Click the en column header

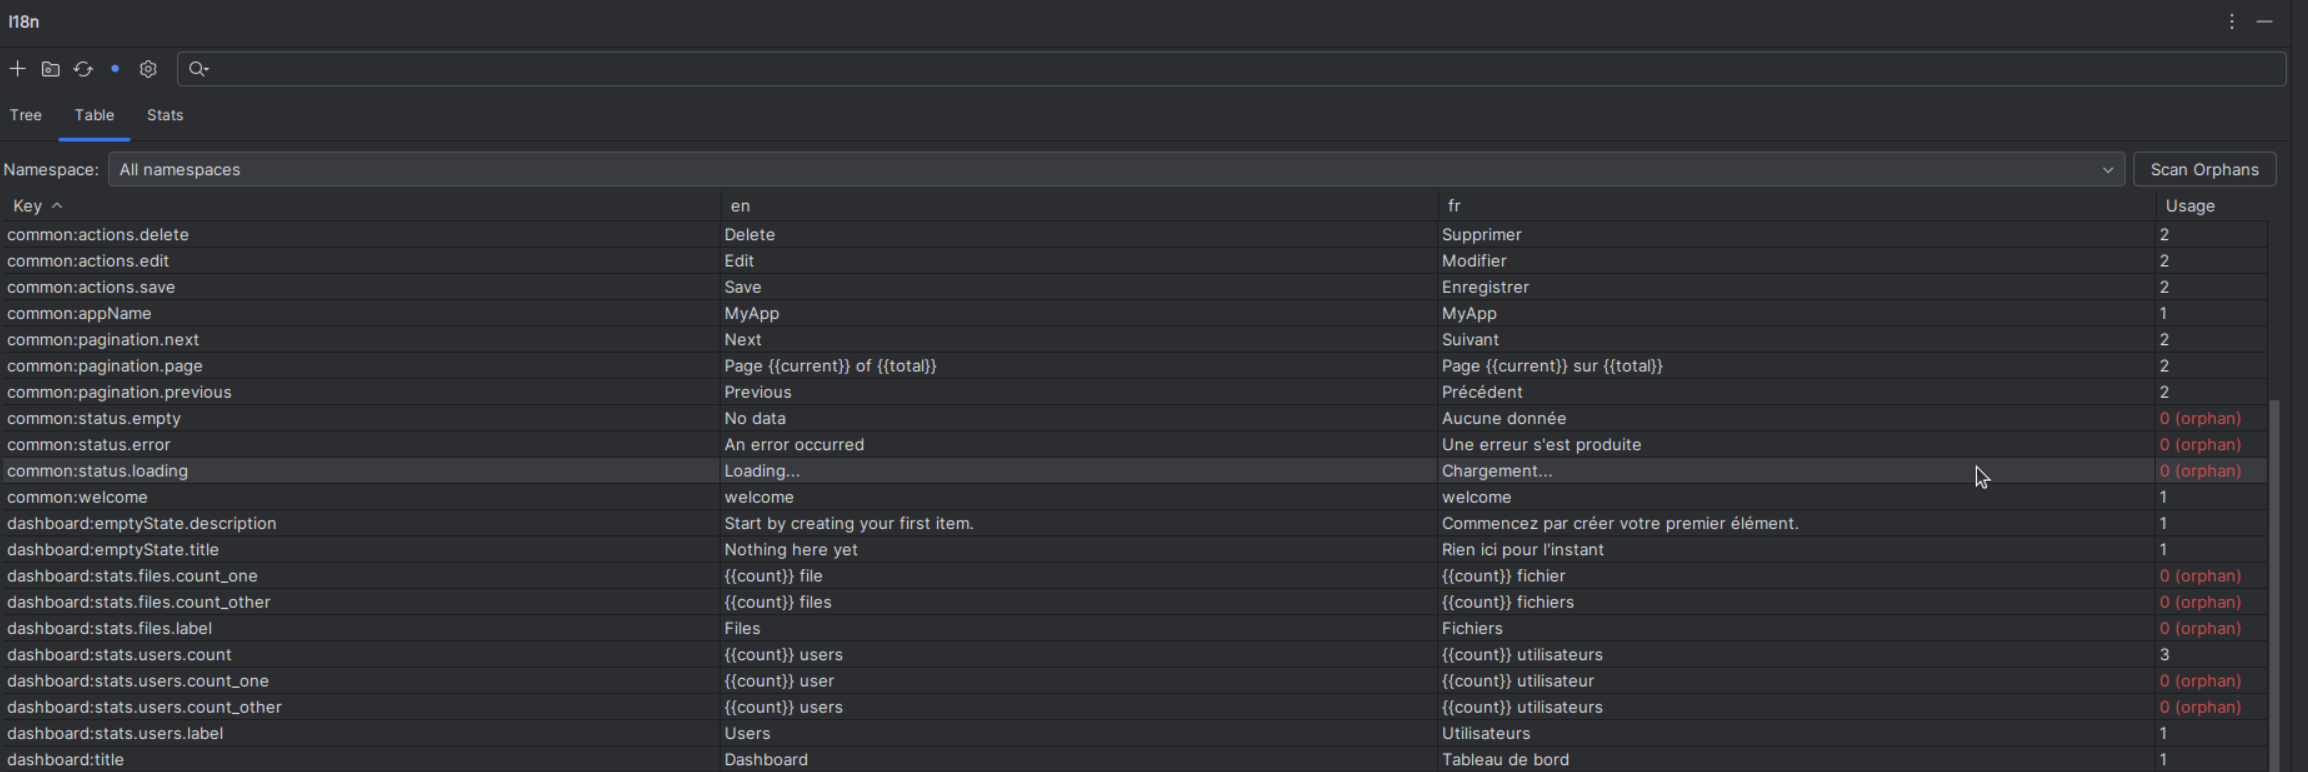(1079, 206)
